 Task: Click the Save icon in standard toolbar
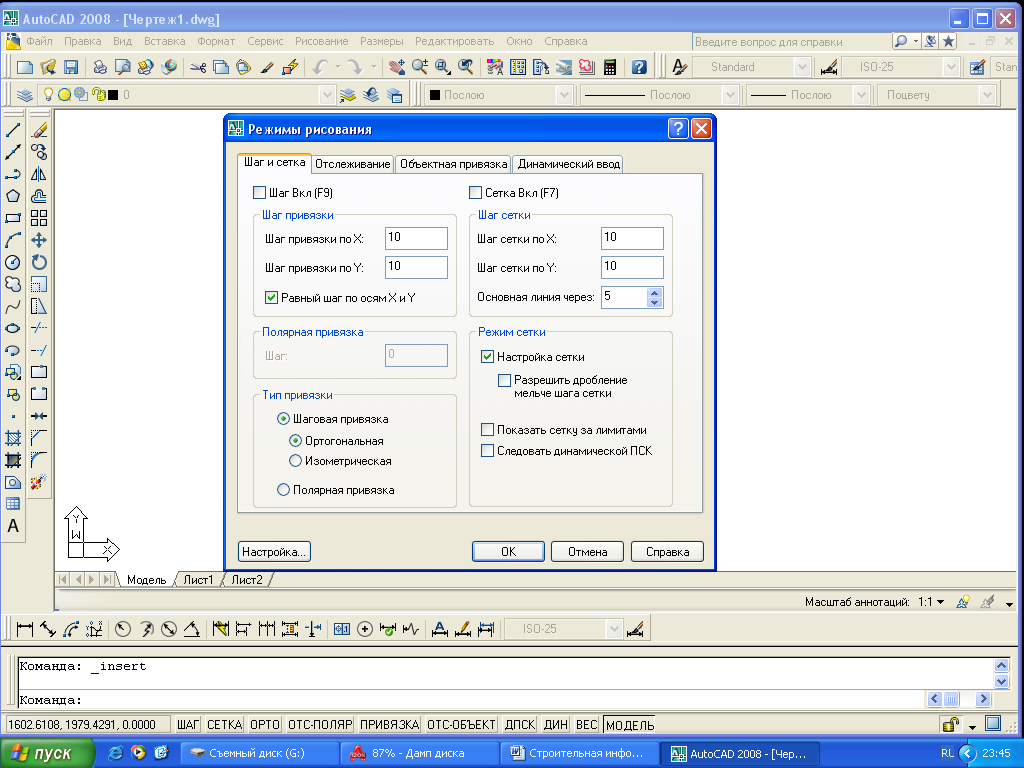coord(71,67)
